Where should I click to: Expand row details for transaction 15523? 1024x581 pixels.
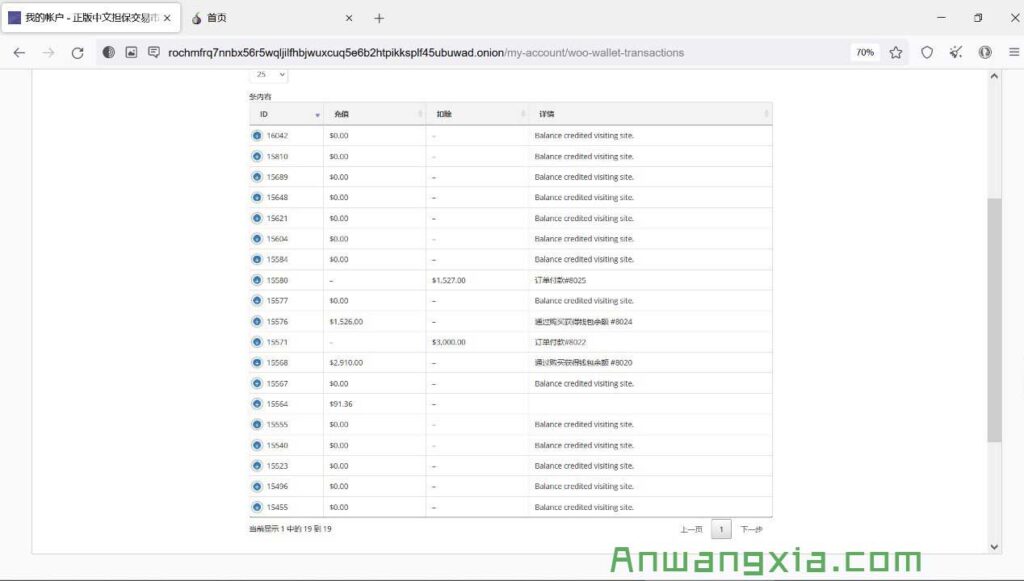[257, 465]
